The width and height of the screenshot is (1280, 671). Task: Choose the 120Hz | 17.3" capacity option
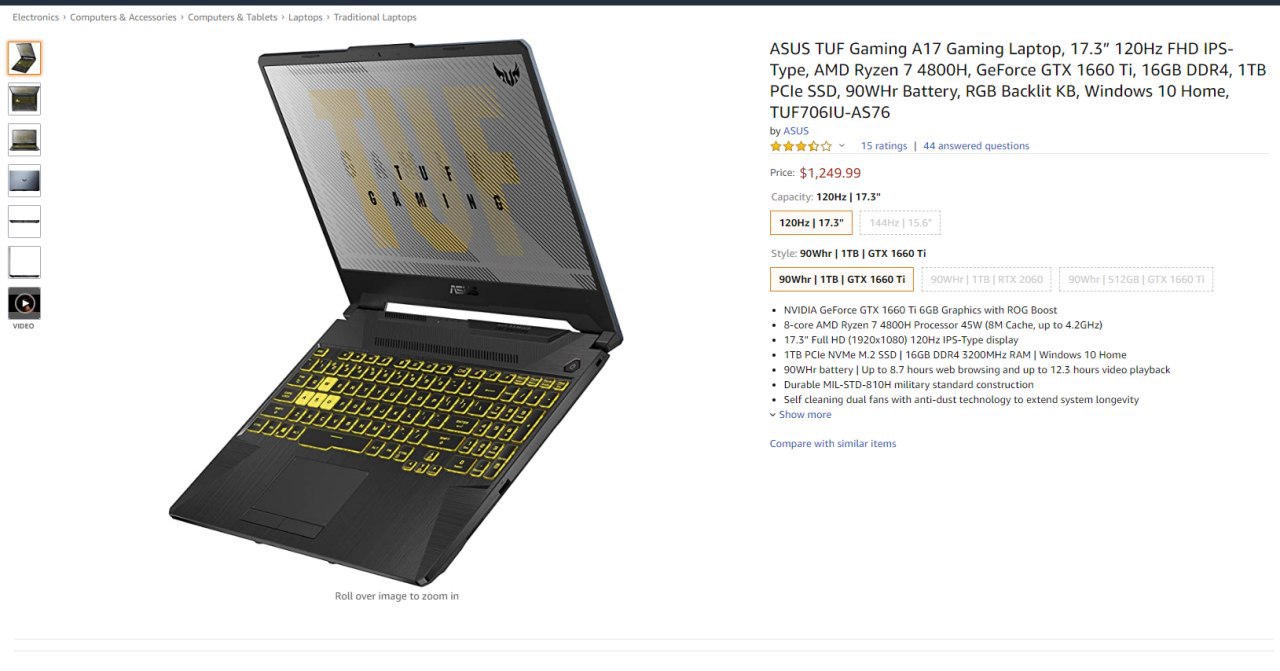click(811, 223)
